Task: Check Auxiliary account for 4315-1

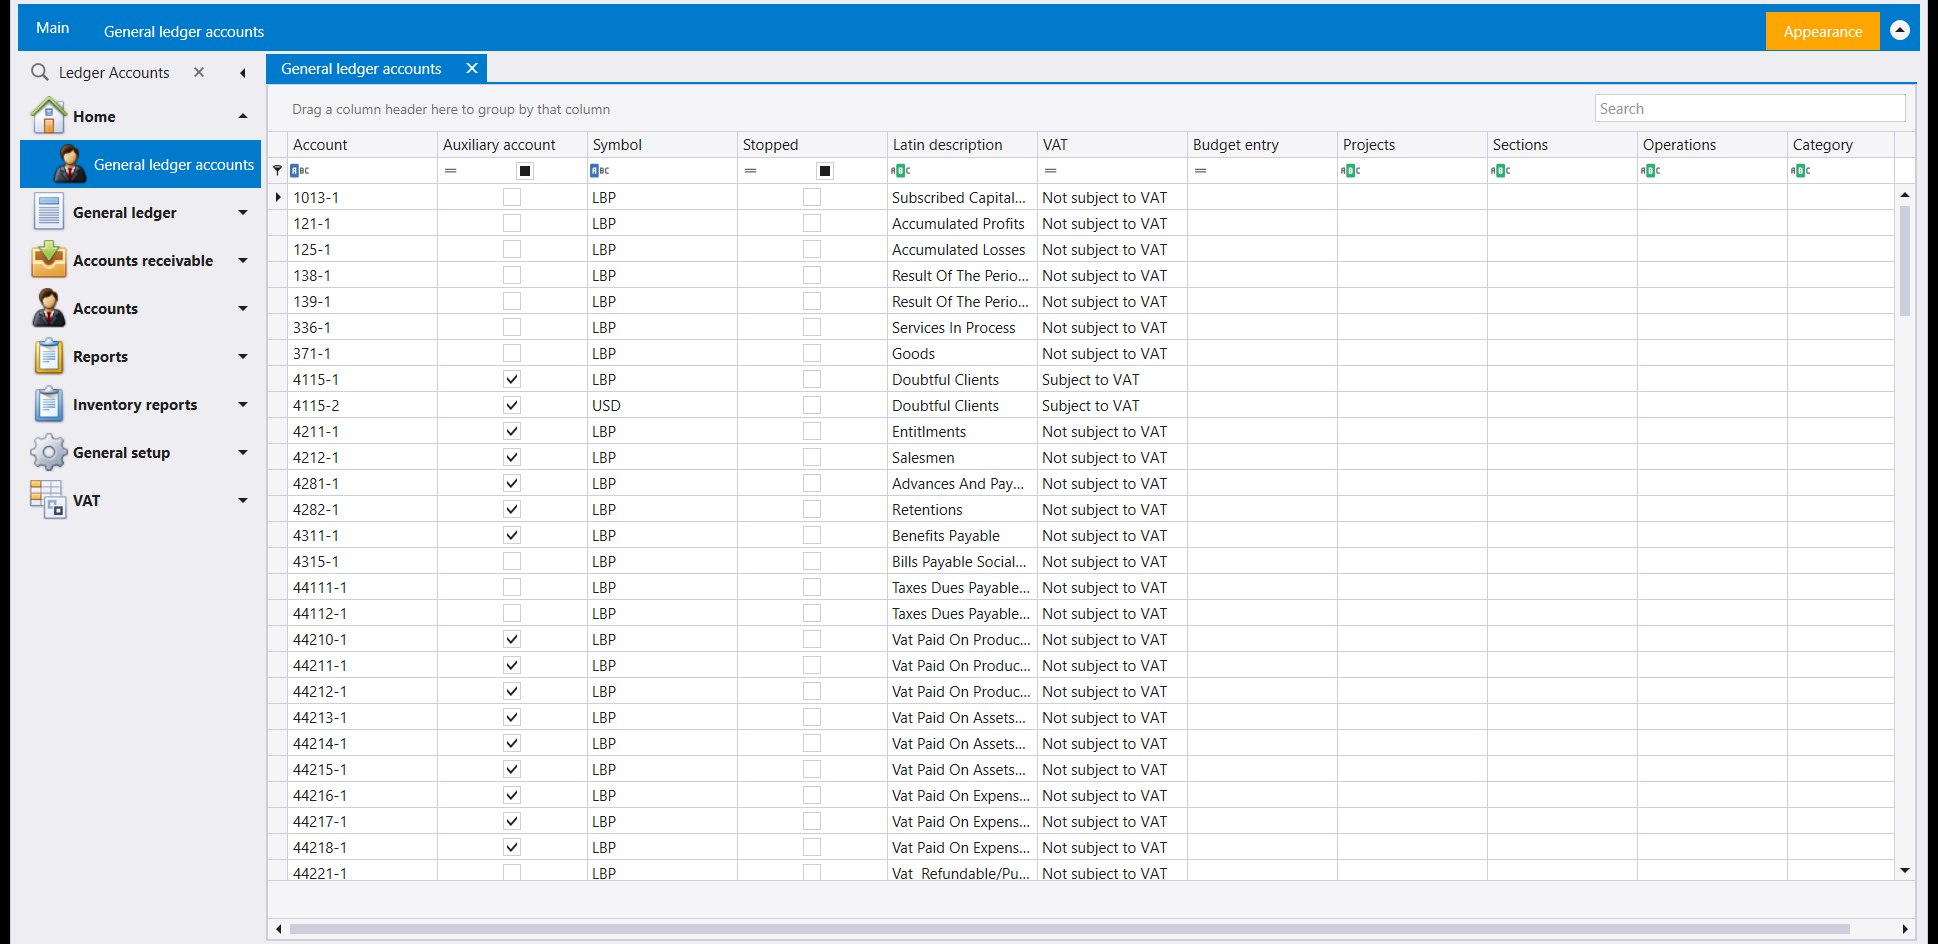Action: (x=512, y=561)
